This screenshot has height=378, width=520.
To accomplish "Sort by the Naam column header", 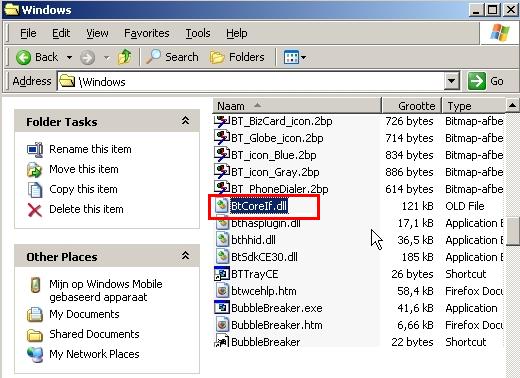I will coord(297,106).
